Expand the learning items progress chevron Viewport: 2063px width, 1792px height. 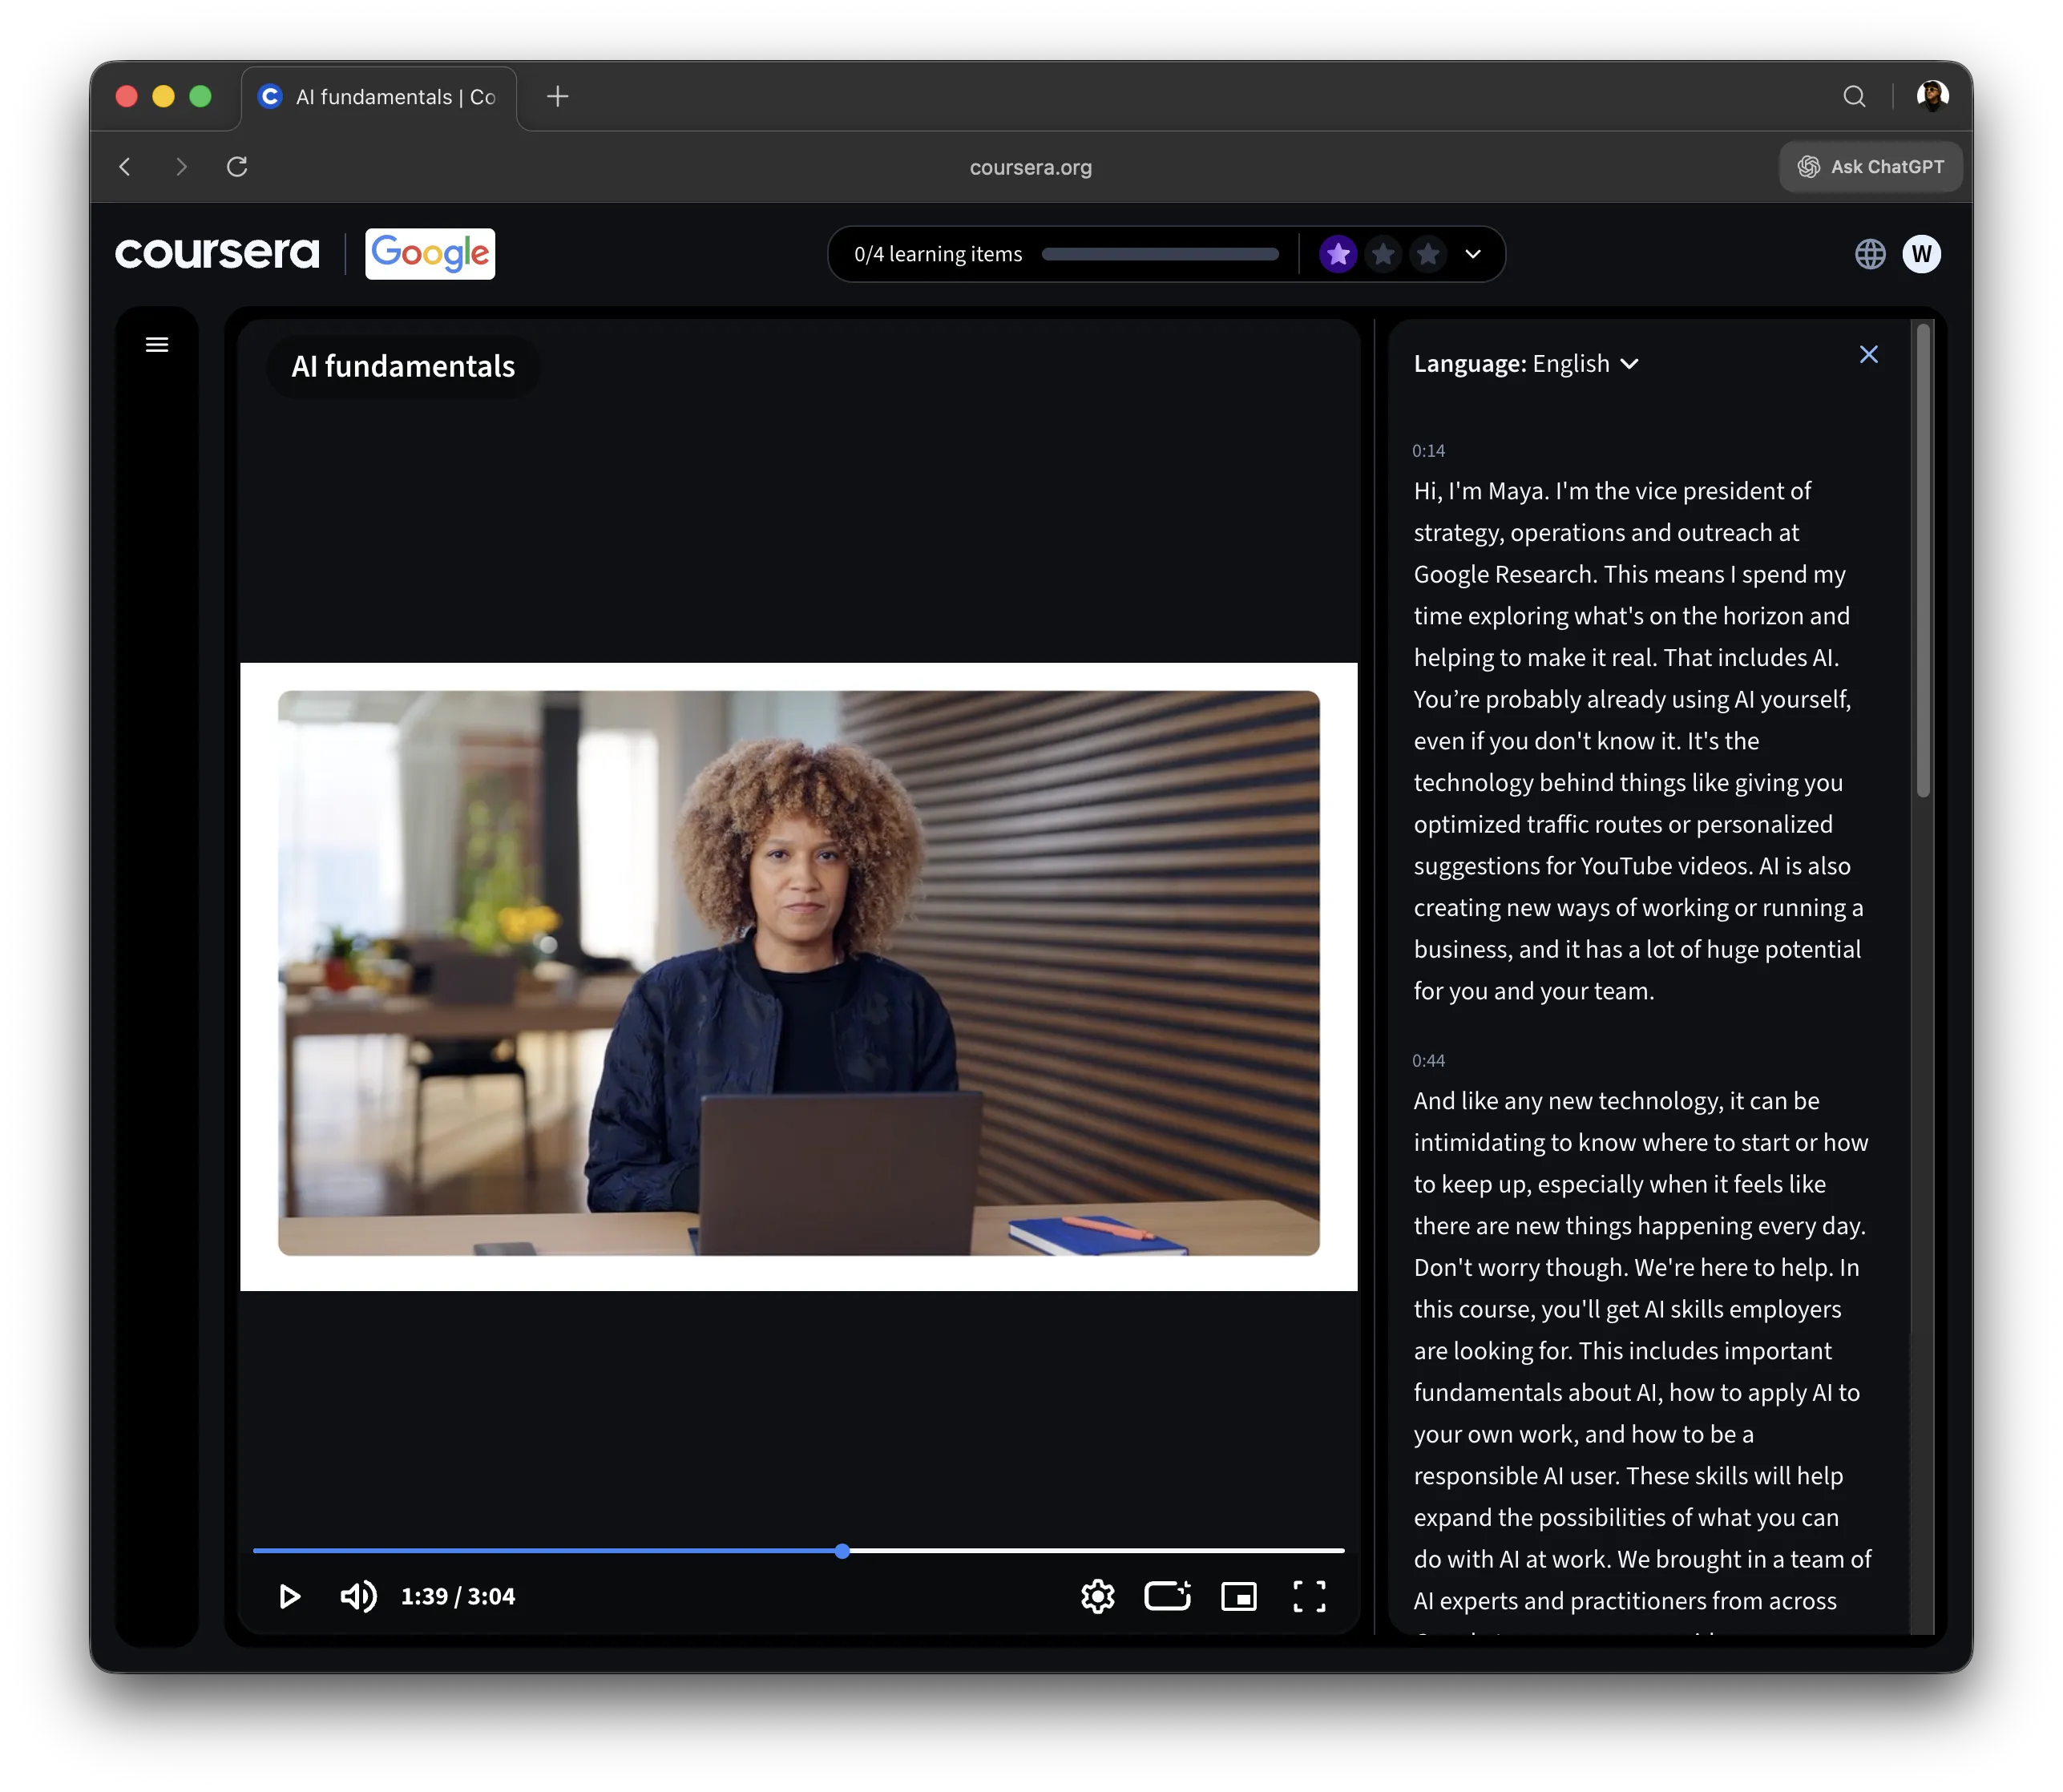click(x=1472, y=254)
